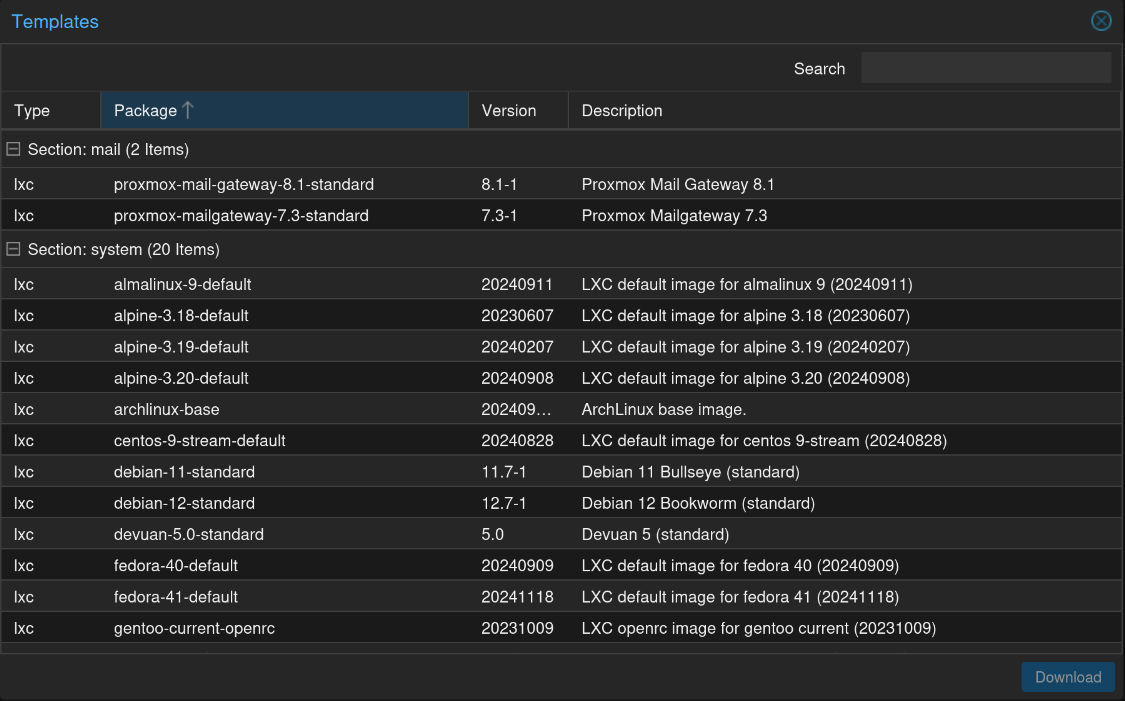
Task: Click version 8.1-1 cell
Action: click(x=499, y=184)
